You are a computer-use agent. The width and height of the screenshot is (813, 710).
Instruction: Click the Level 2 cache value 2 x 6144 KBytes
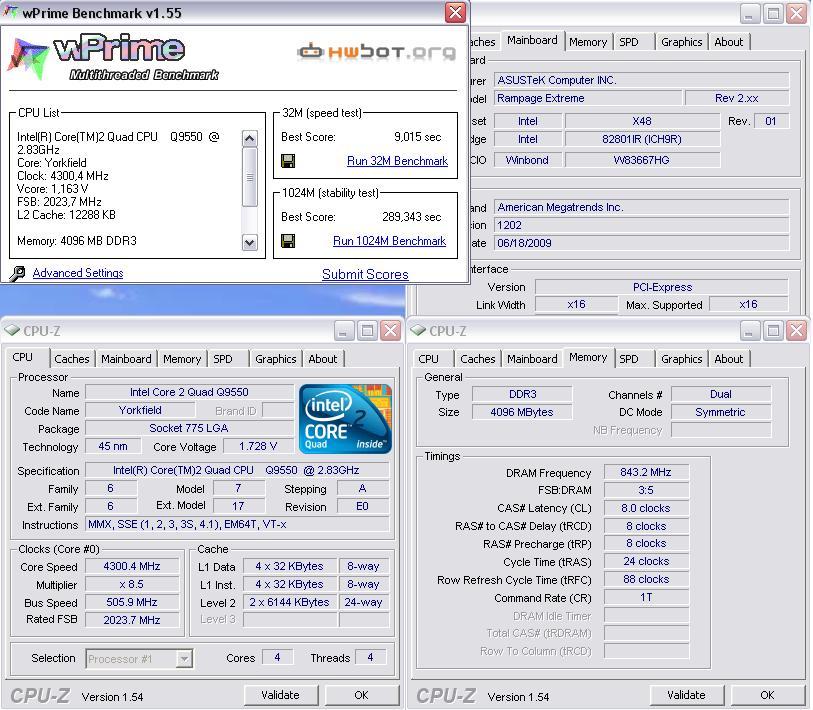289,602
